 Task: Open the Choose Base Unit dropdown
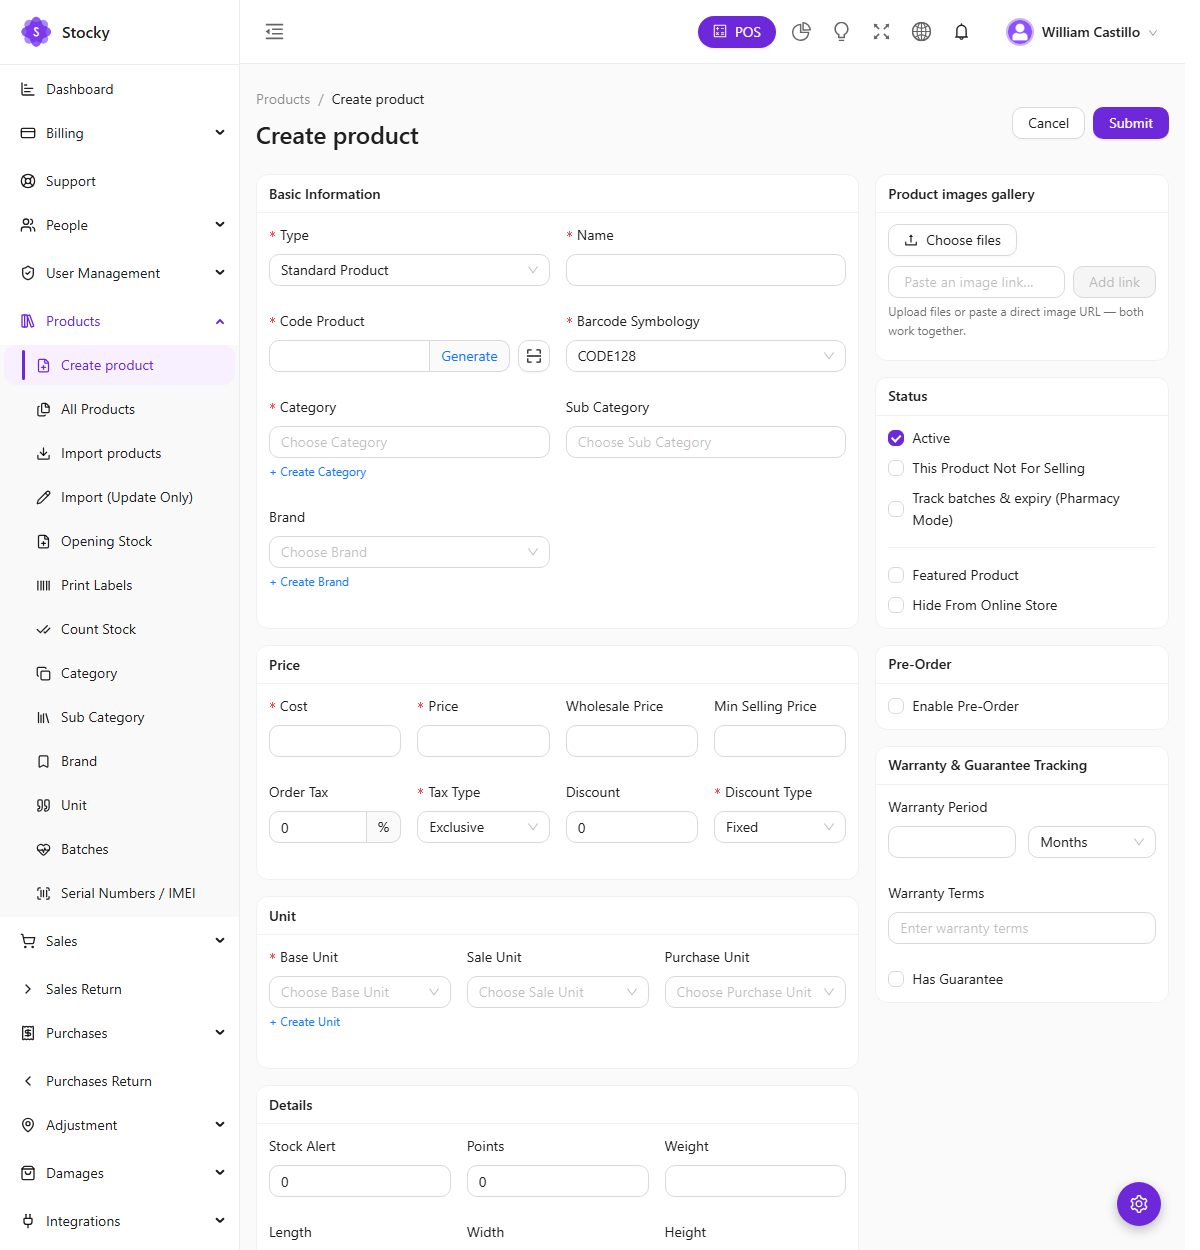pyautogui.click(x=360, y=992)
